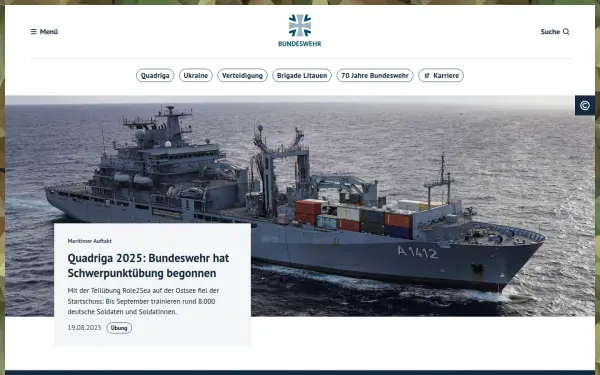Click the date 19.08.2025
The width and height of the screenshot is (600, 375).
[x=85, y=328]
